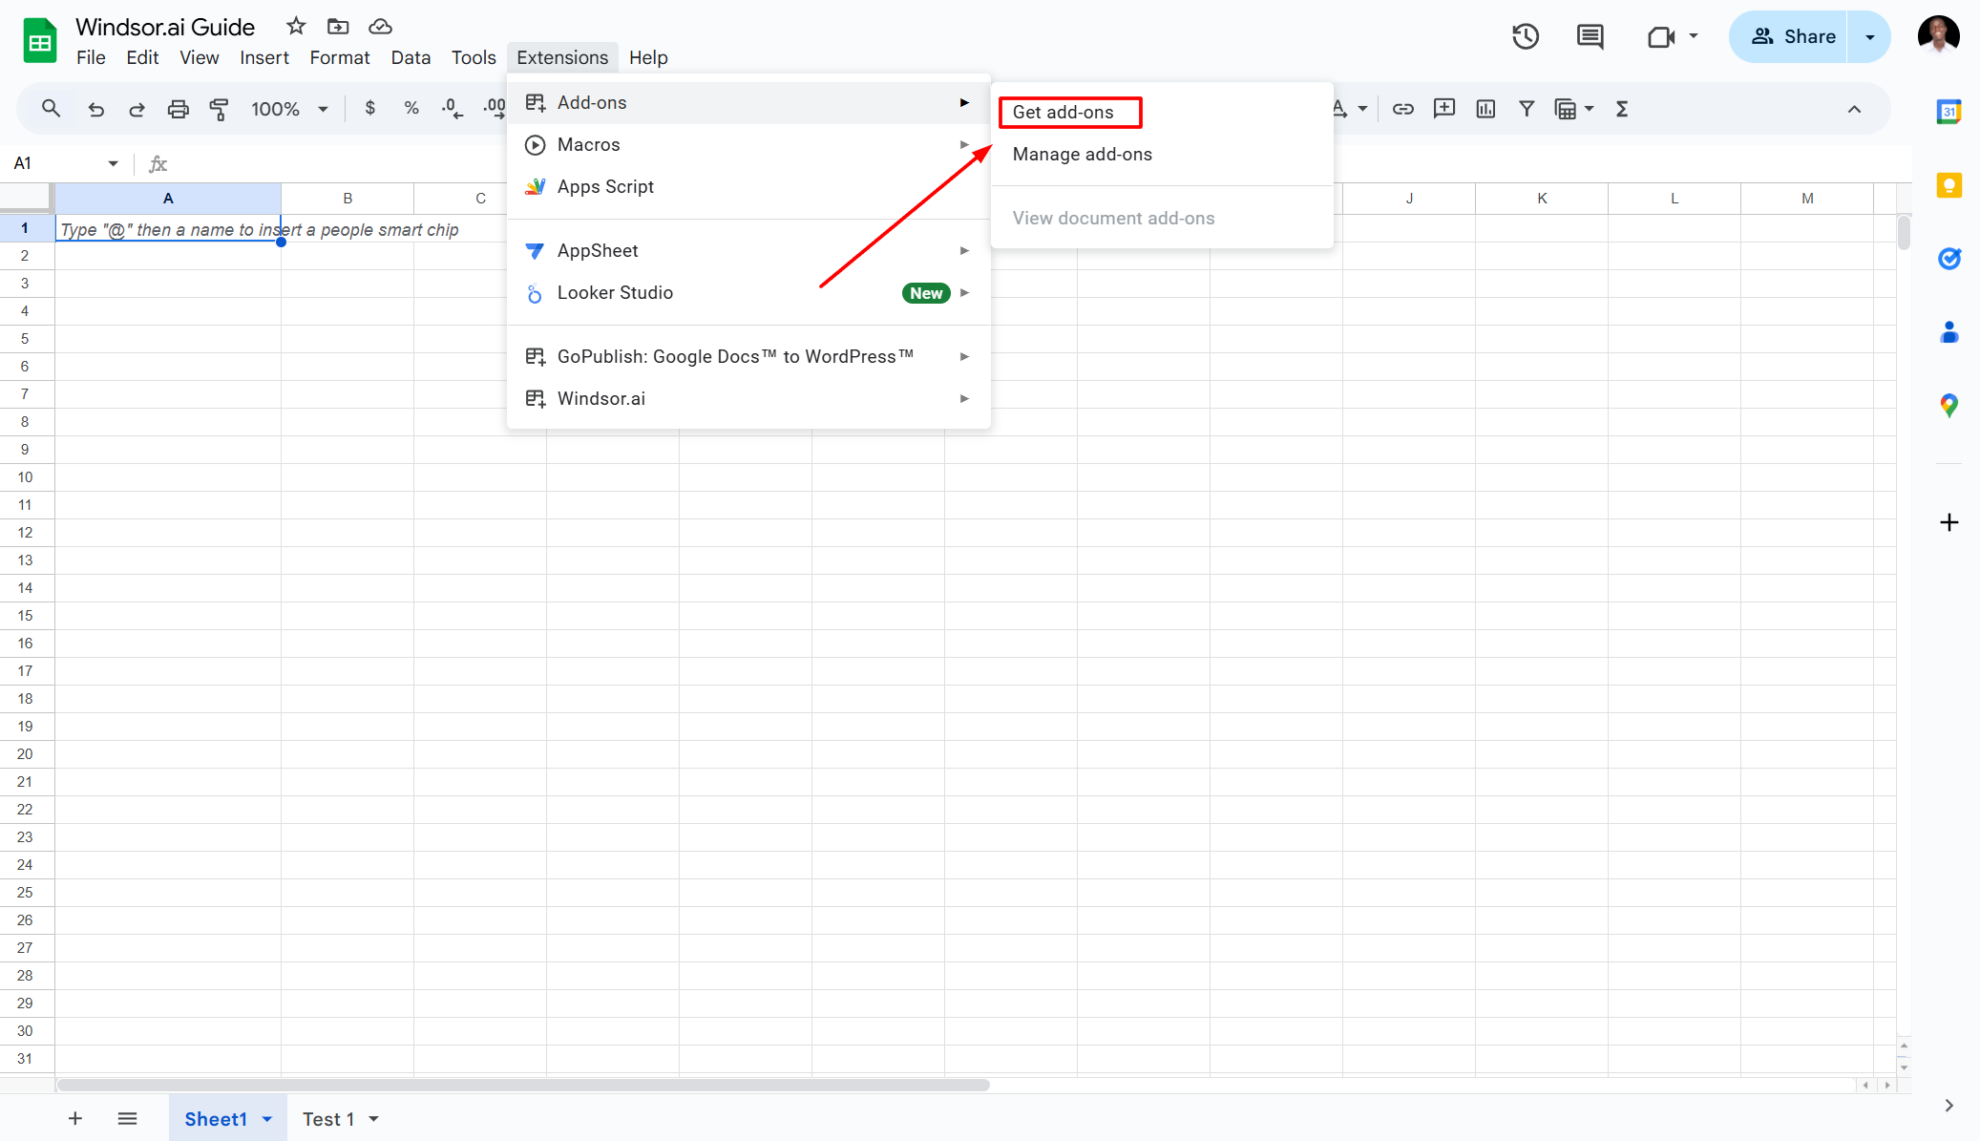
Task: Decrease decimal places icon
Action: pyautogui.click(x=452, y=108)
